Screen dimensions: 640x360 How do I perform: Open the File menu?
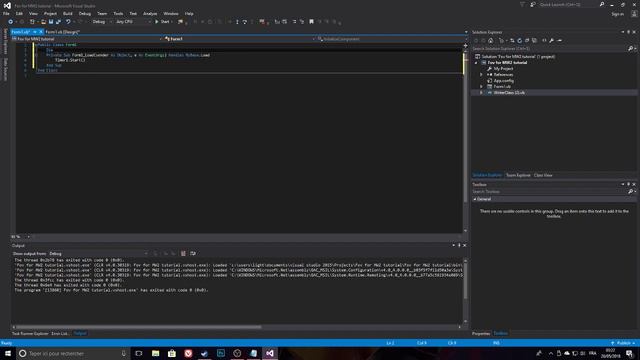click(6, 13)
